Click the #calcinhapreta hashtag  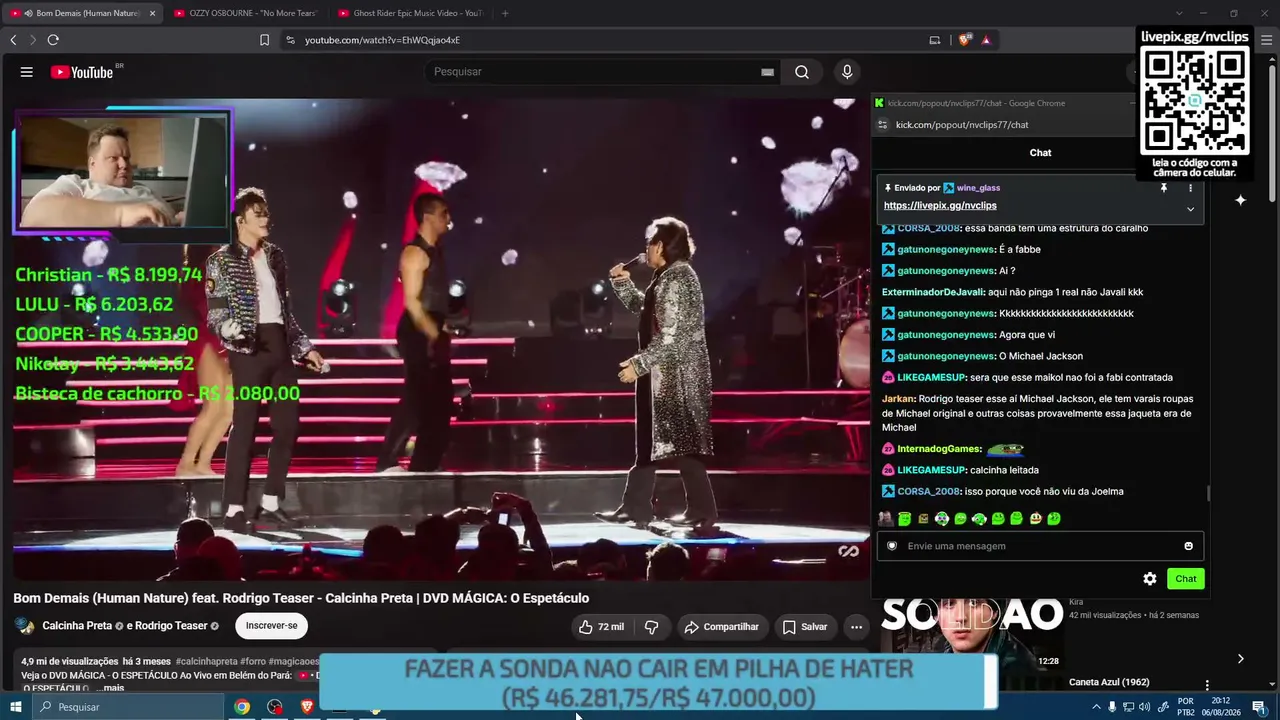point(206,661)
